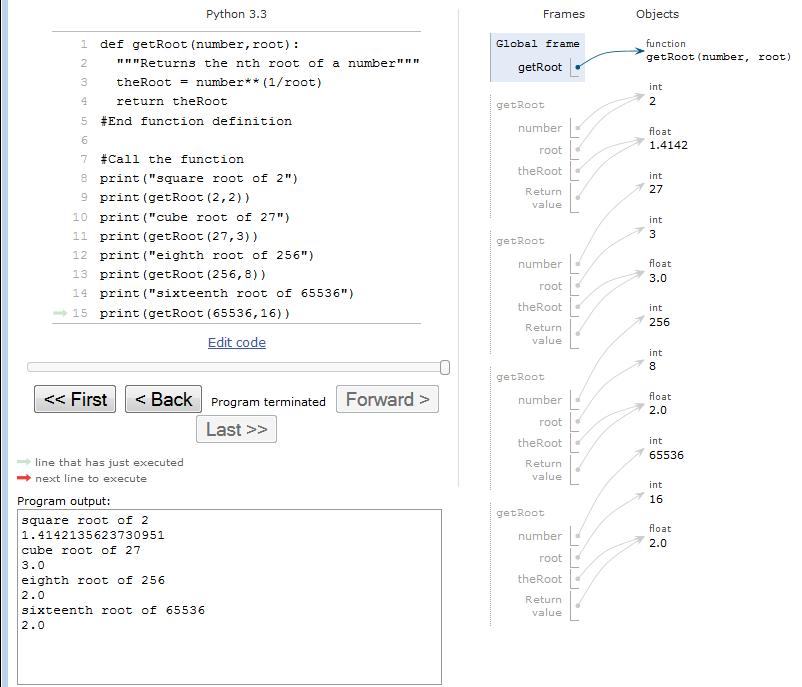
Task: Click the green arrow legend icon
Action: 24,462
